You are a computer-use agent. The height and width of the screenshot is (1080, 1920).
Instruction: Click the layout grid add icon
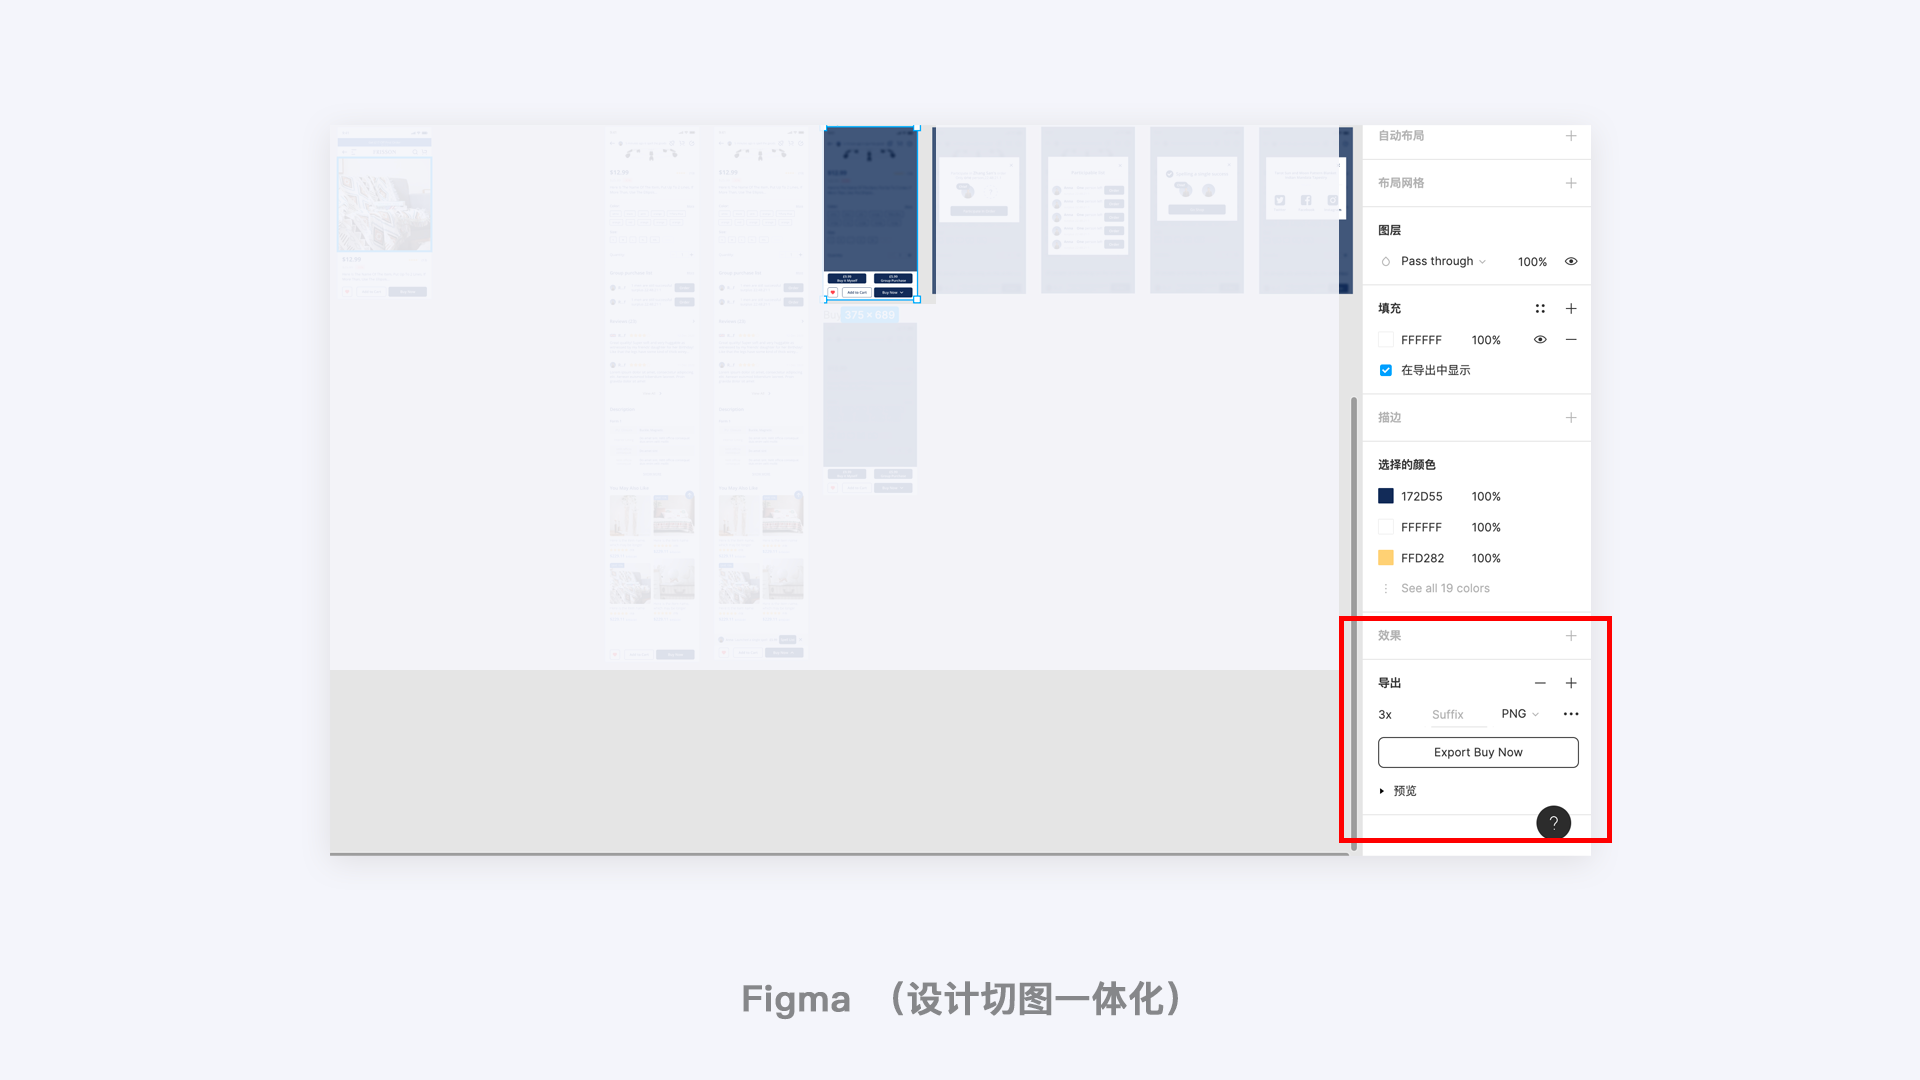point(1571,182)
